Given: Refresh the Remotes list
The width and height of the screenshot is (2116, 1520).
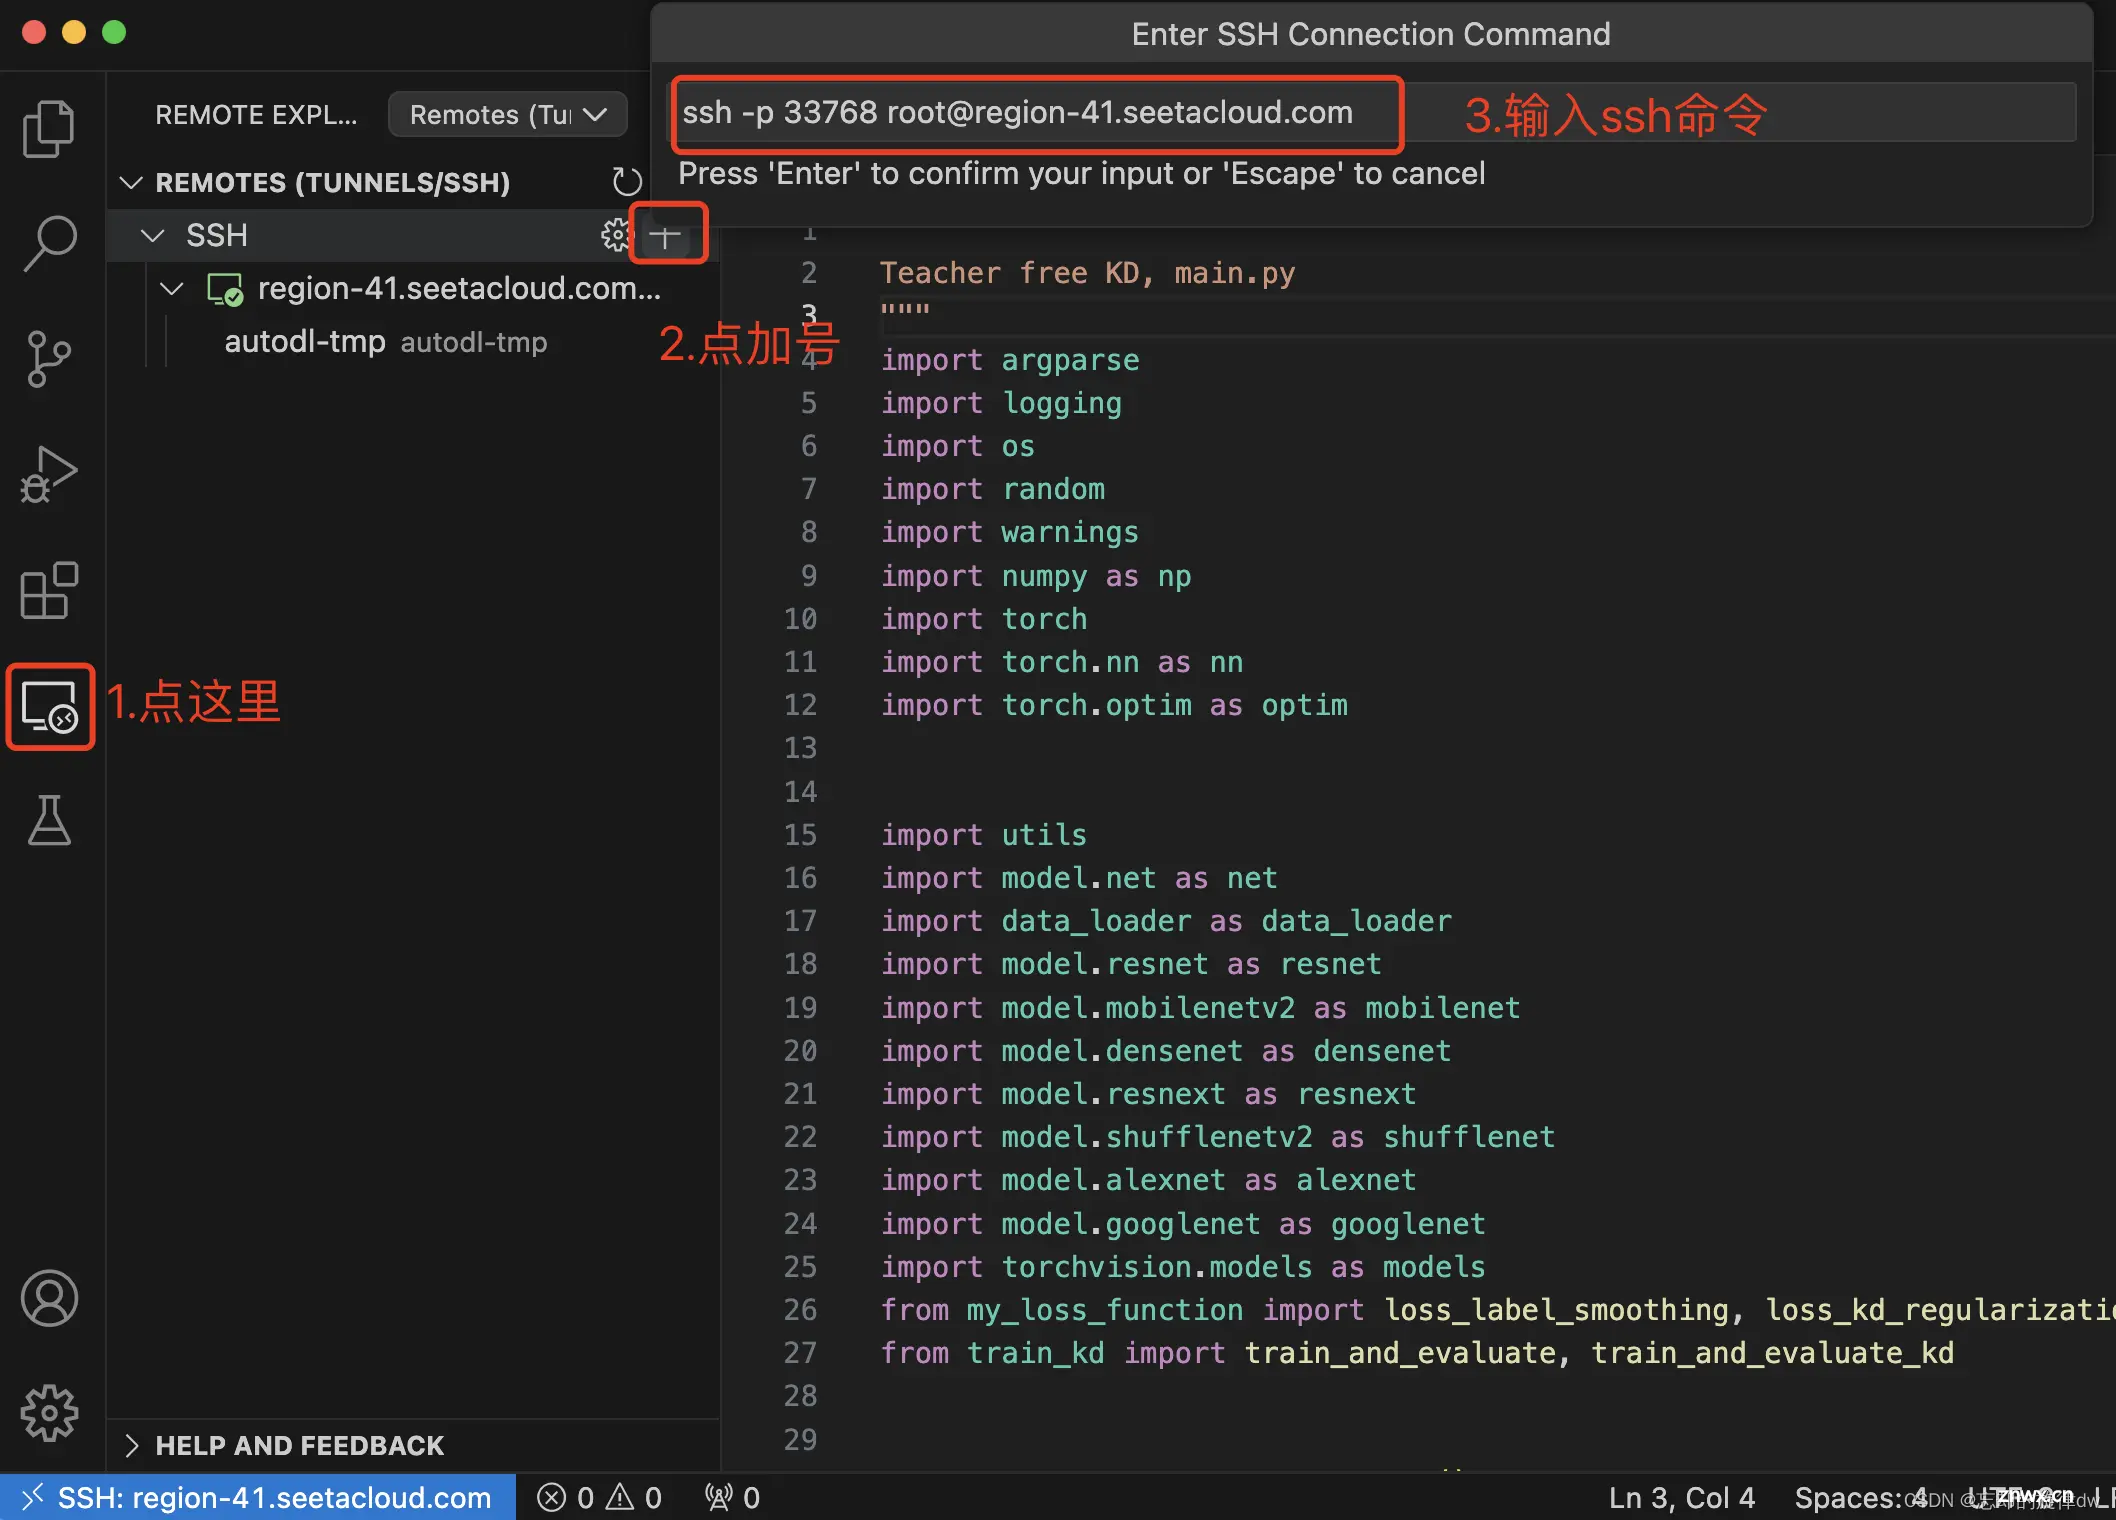Looking at the screenshot, I should point(626,182).
